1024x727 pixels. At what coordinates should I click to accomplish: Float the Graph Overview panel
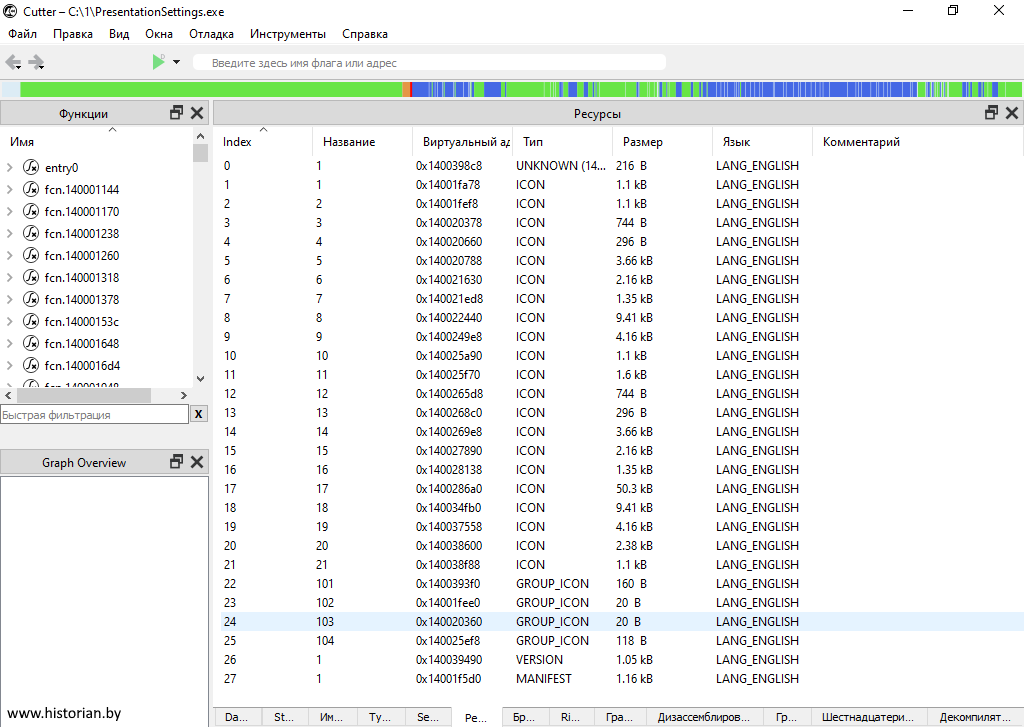(x=177, y=462)
